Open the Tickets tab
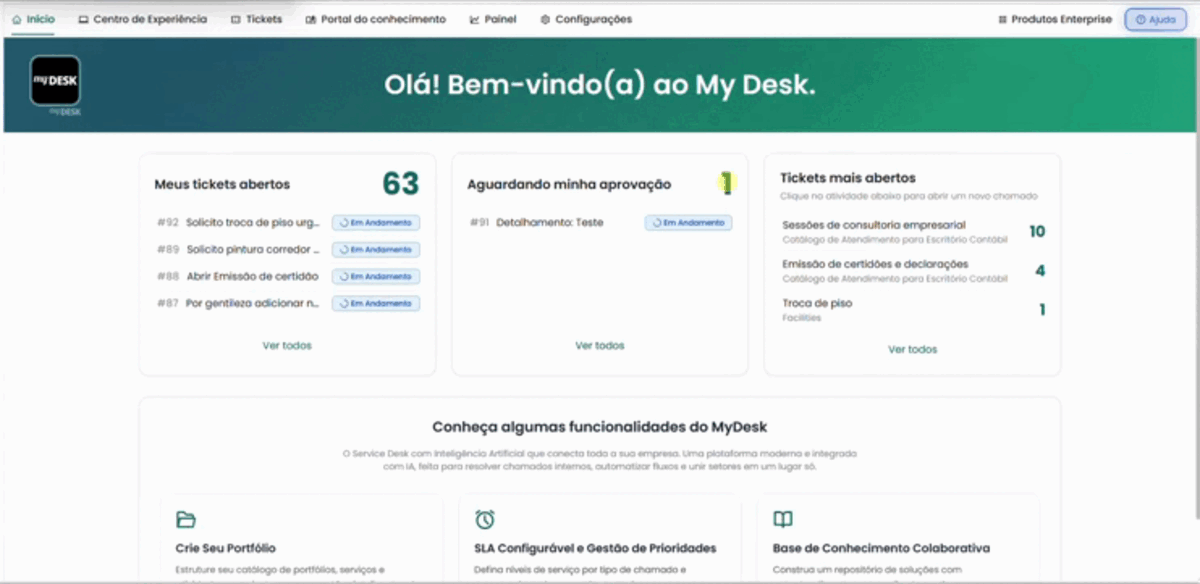 [x=256, y=19]
